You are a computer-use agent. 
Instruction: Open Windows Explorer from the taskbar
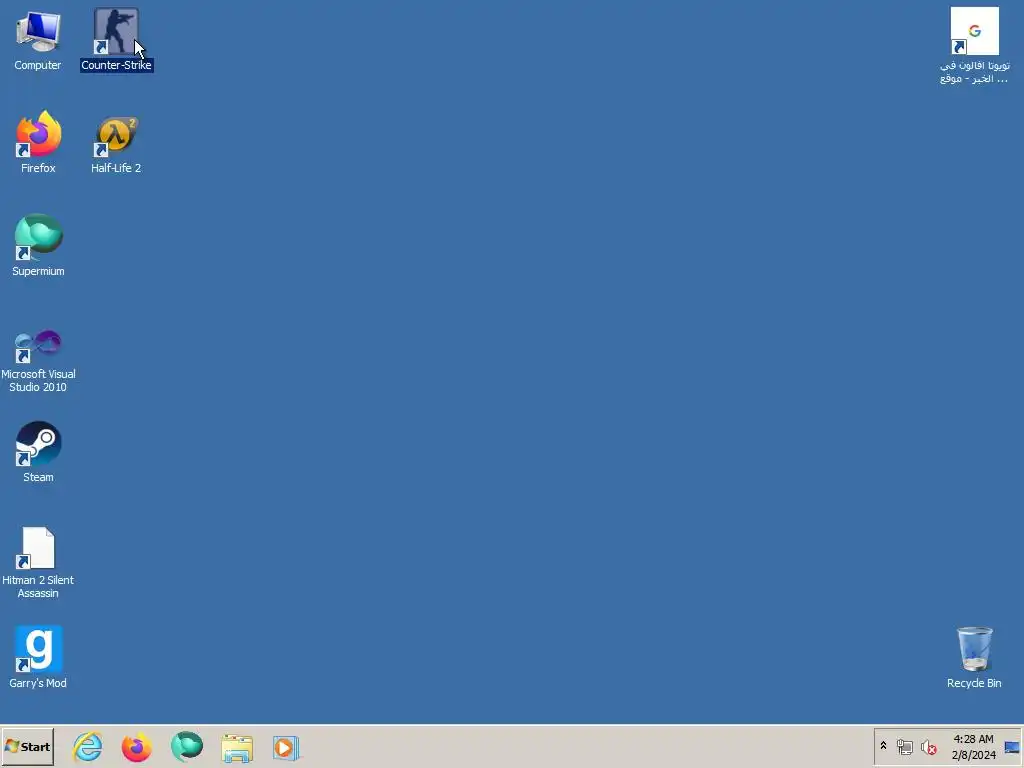[236, 748]
